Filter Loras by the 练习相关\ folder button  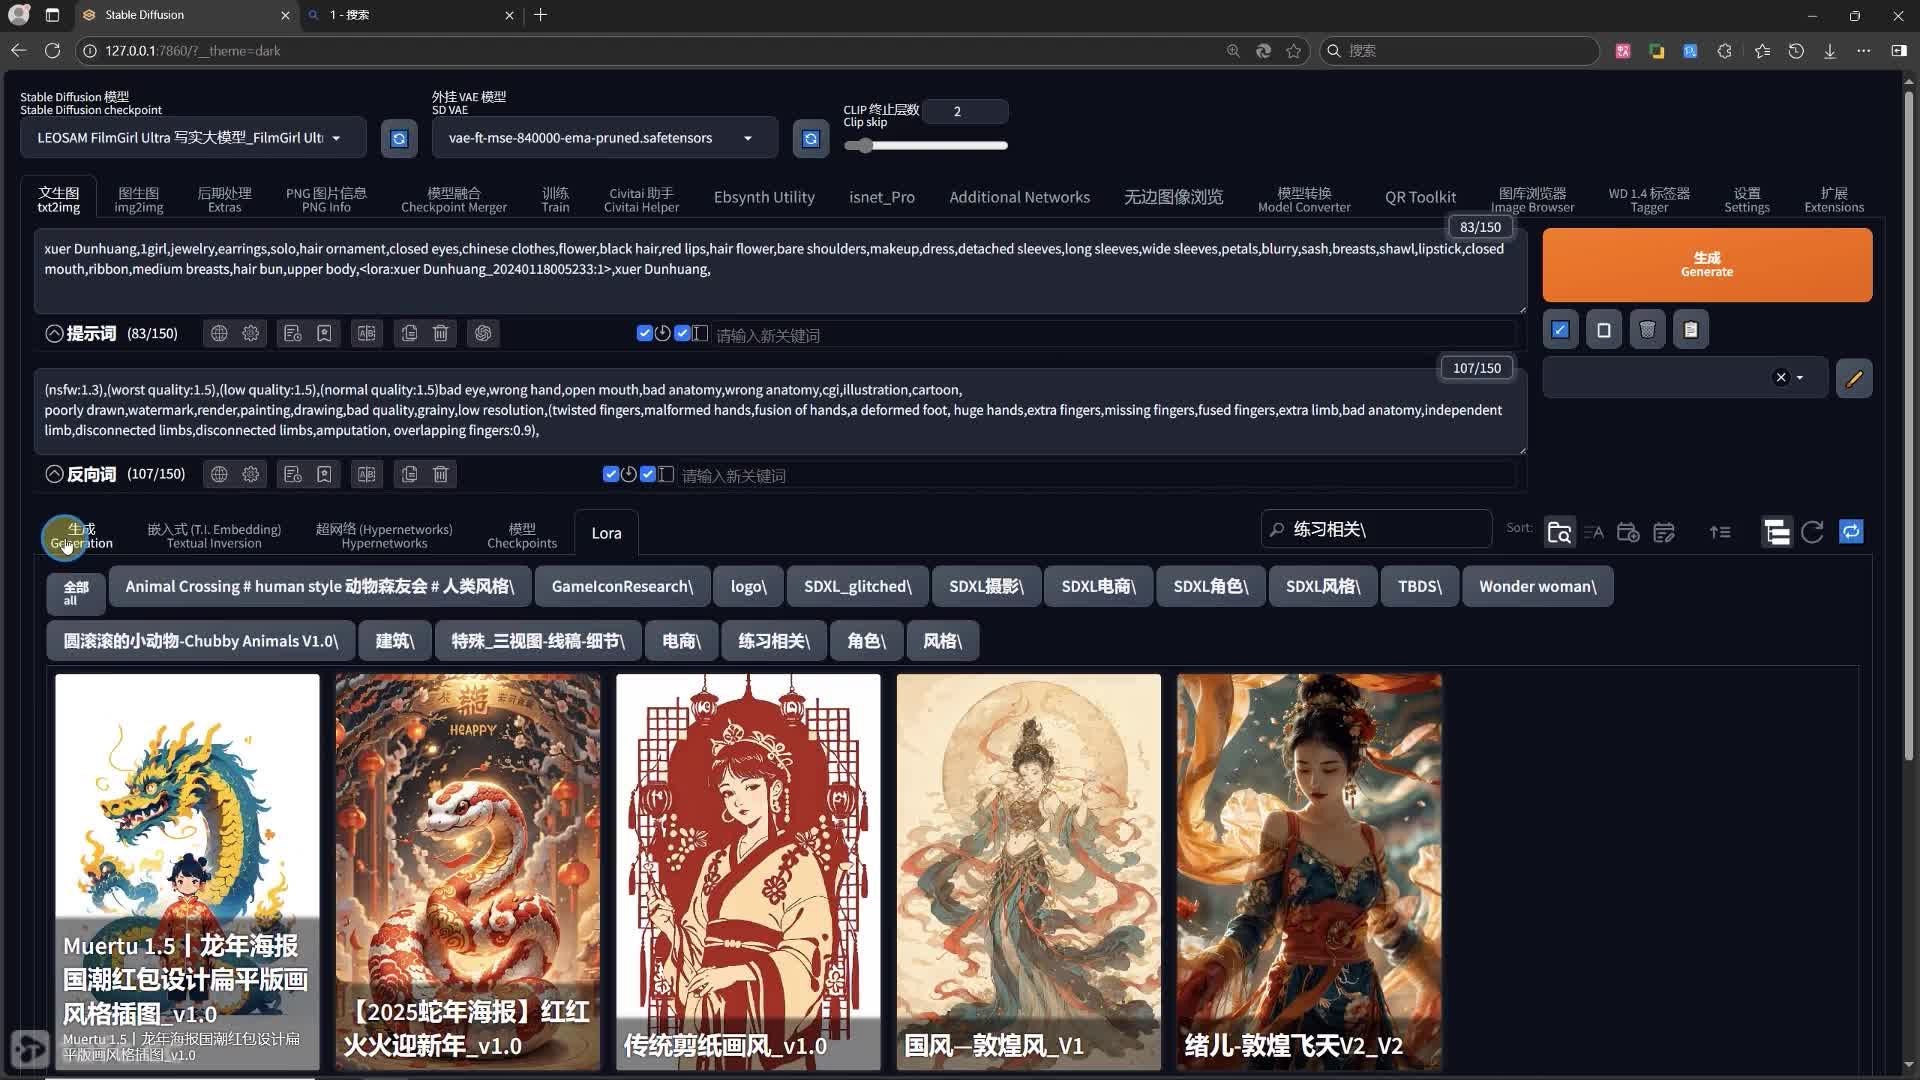(x=774, y=641)
